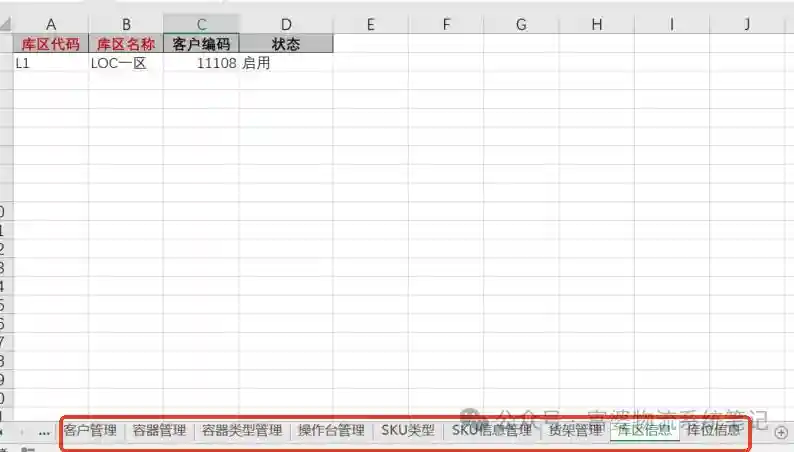Image resolution: width=794 pixels, height=452 pixels.
Task: Select the active 库区信息 sheet tab
Action: point(643,431)
